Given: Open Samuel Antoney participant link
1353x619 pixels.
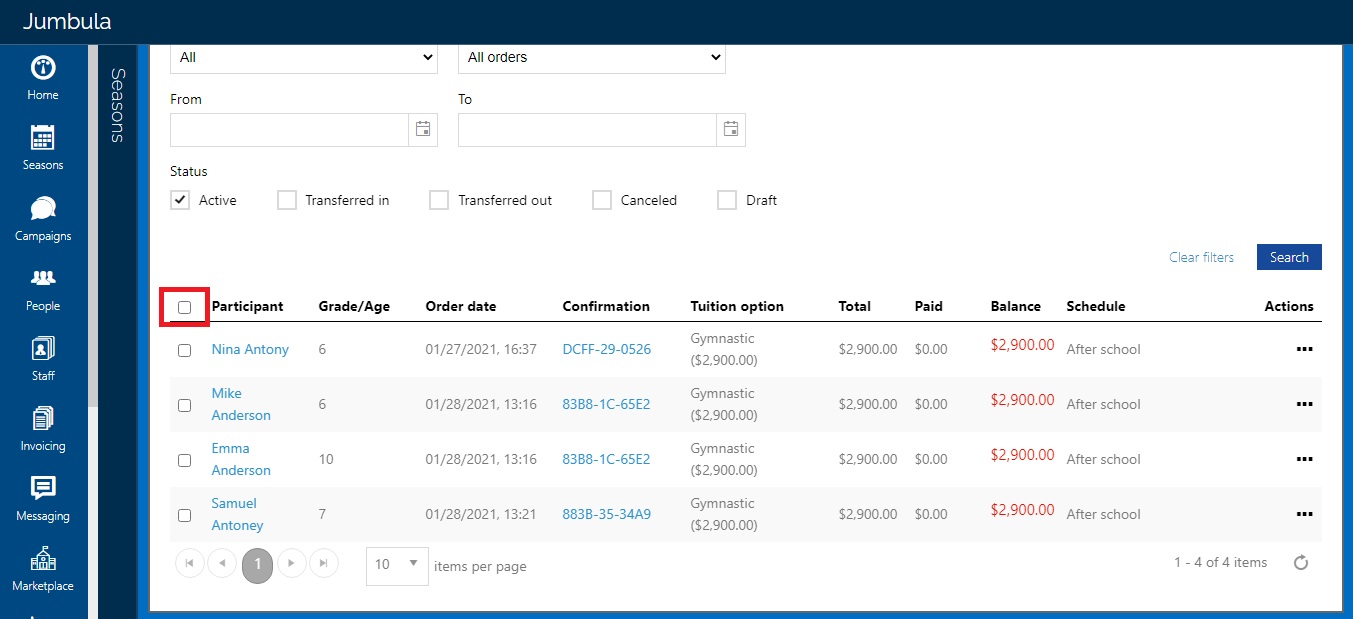Looking at the screenshot, I should tap(237, 514).
